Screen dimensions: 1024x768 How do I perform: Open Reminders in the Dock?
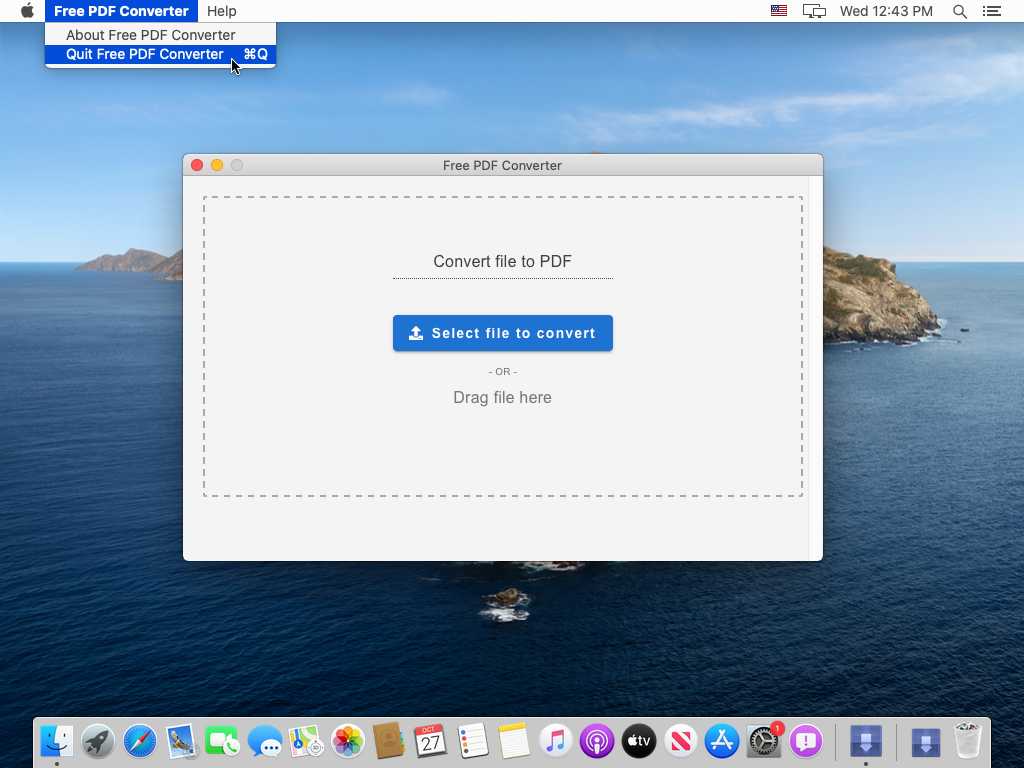coord(472,741)
